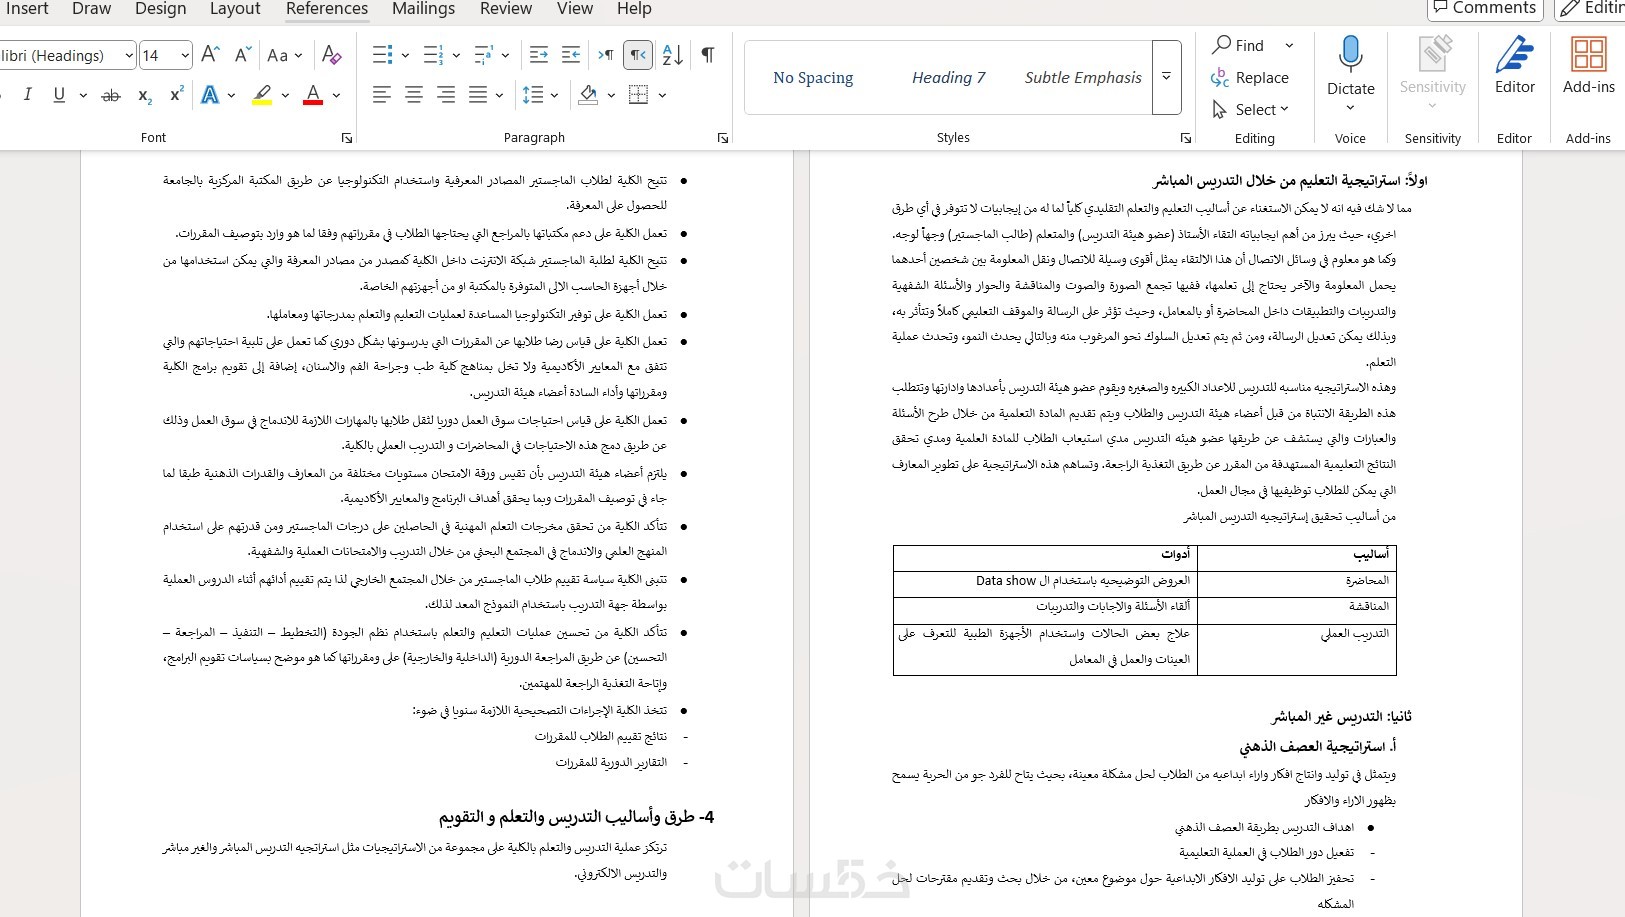The image size is (1625, 917).
Task: Apply the Heading 7 style
Action: 948,78
